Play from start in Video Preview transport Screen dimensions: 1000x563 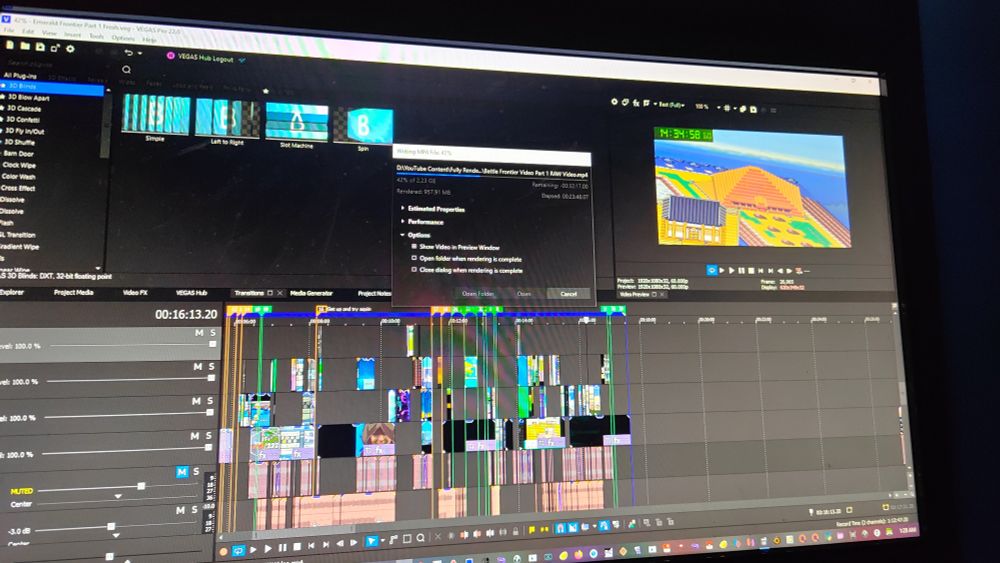tap(722, 270)
